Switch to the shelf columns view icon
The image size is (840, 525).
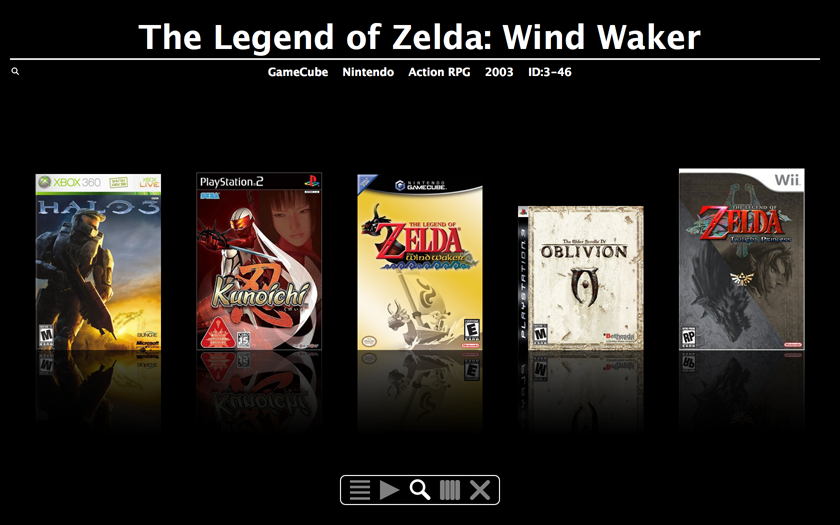(450, 490)
